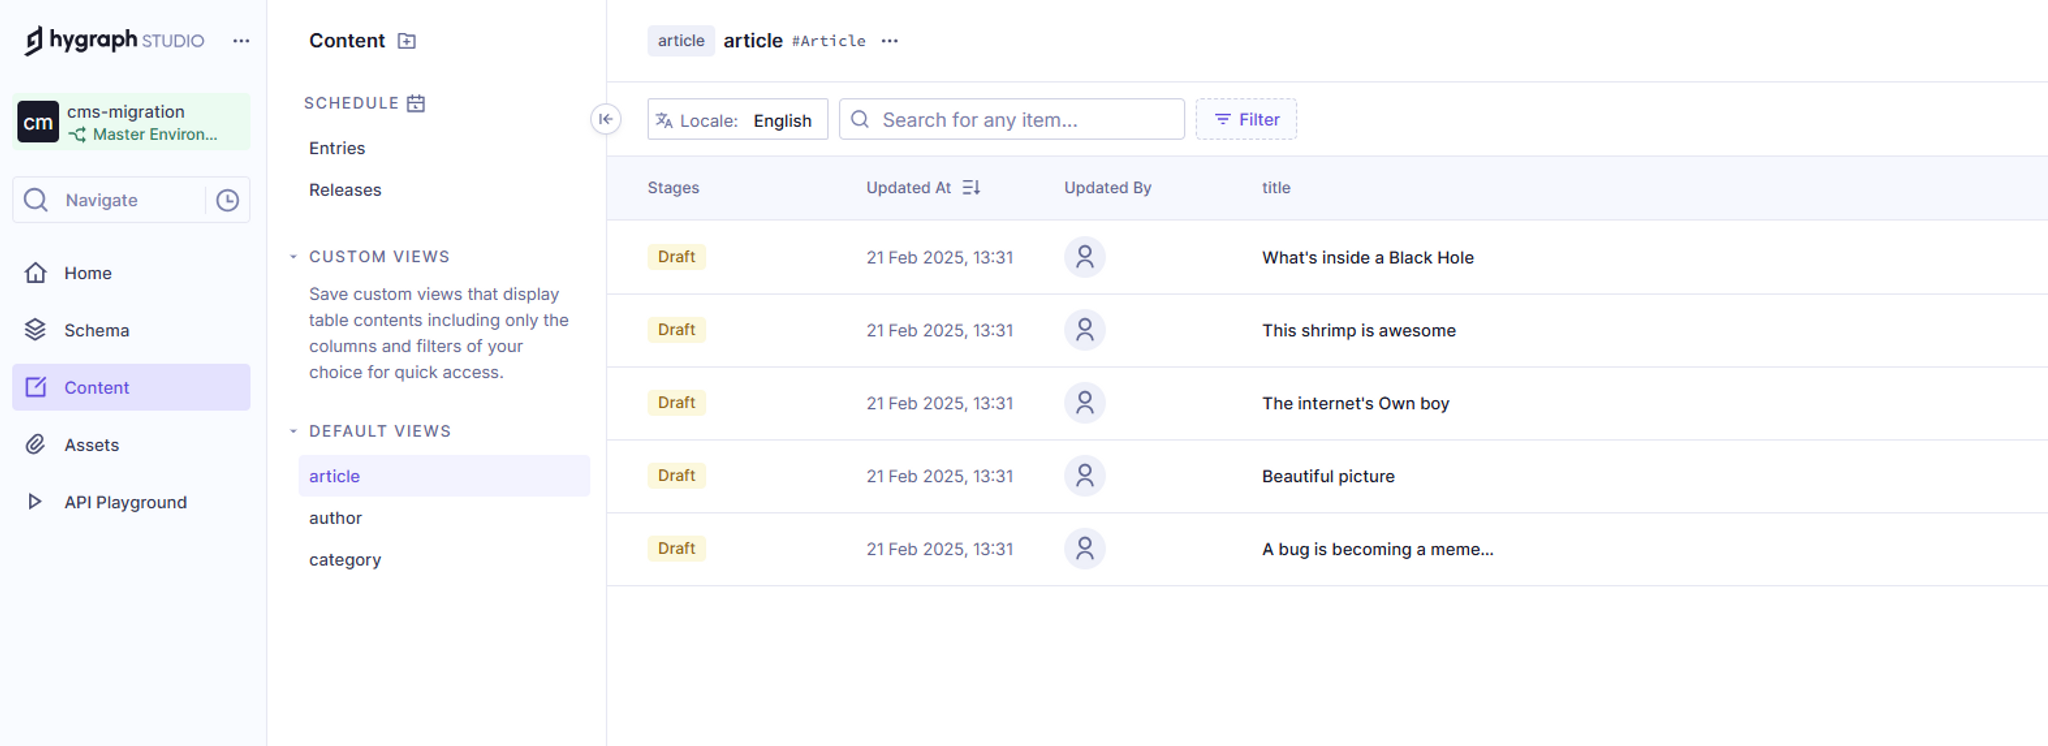
Task: Click the add content view icon
Action: coord(407,41)
